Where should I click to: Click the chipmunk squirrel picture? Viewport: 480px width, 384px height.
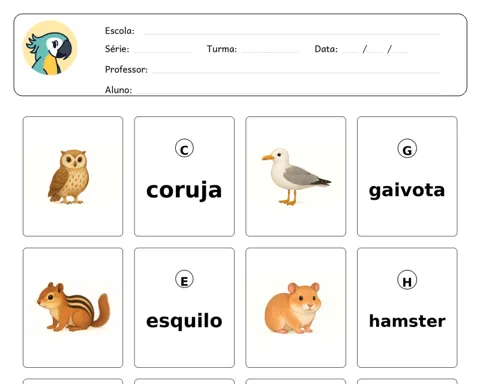[x=73, y=307]
